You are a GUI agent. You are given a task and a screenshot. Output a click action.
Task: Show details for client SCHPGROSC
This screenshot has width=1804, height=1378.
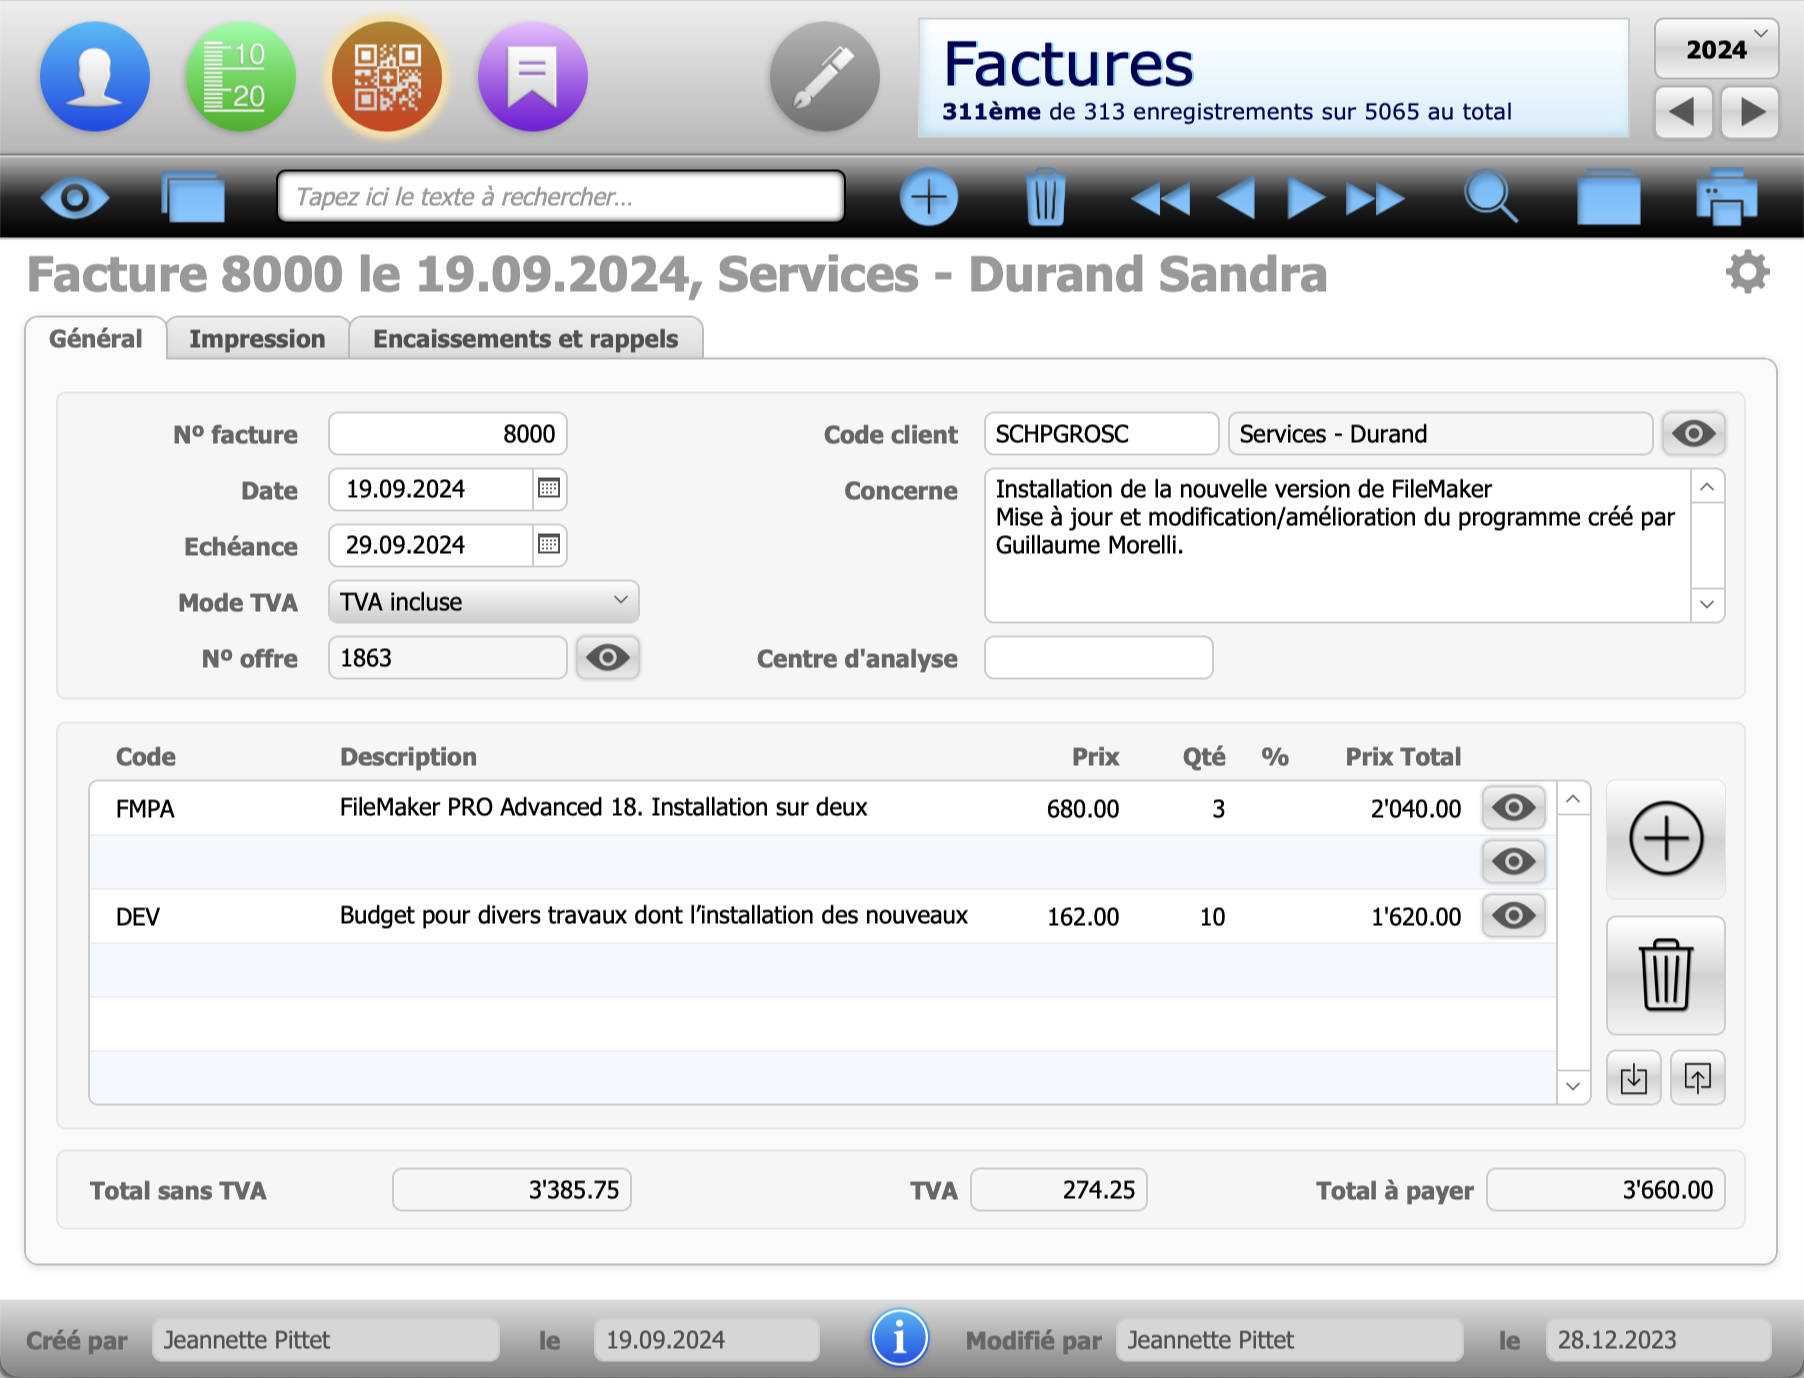(1692, 433)
